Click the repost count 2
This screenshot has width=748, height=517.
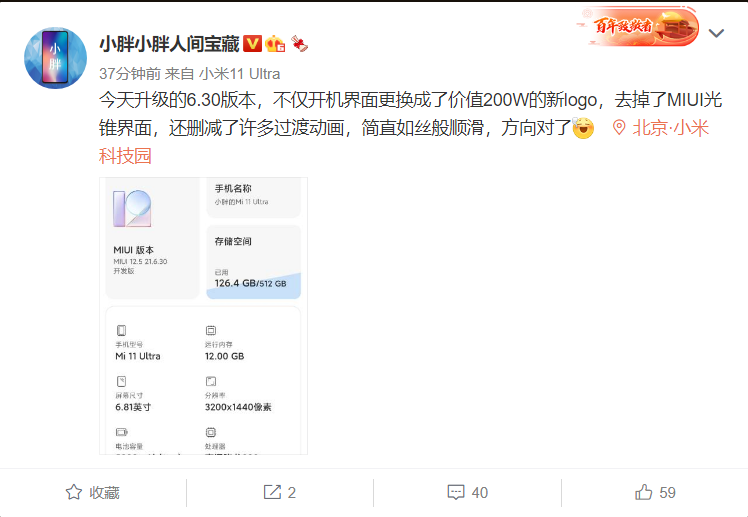pos(291,493)
